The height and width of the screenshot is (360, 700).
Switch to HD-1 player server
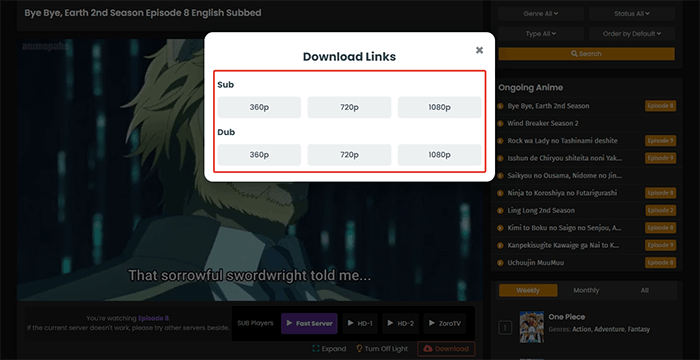coord(360,323)
